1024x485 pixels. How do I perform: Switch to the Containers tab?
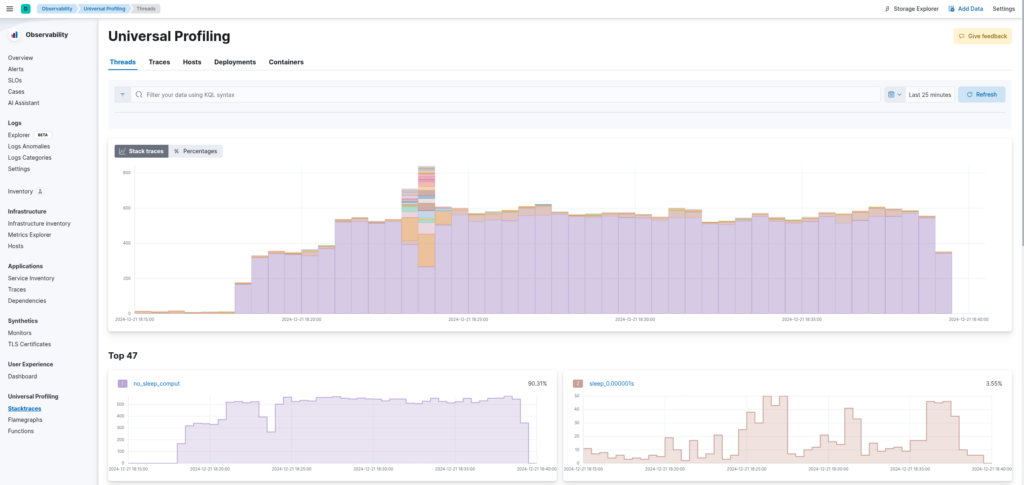point(286,62)
